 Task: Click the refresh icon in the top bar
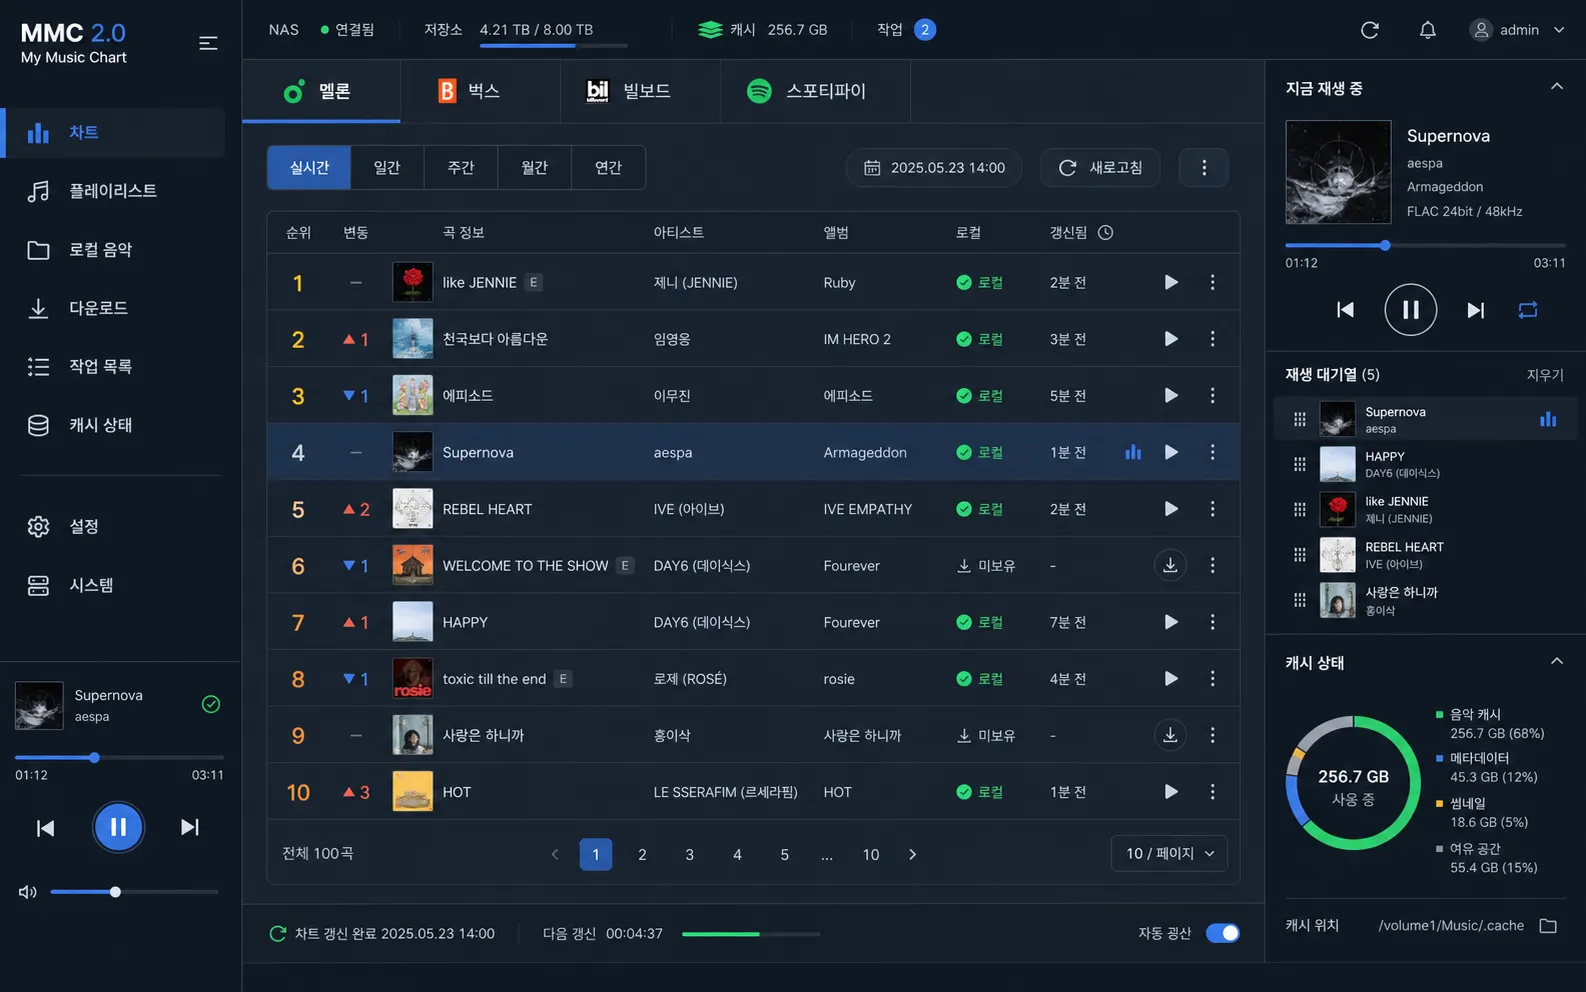pyautogui.click(x=1370, y=30)
